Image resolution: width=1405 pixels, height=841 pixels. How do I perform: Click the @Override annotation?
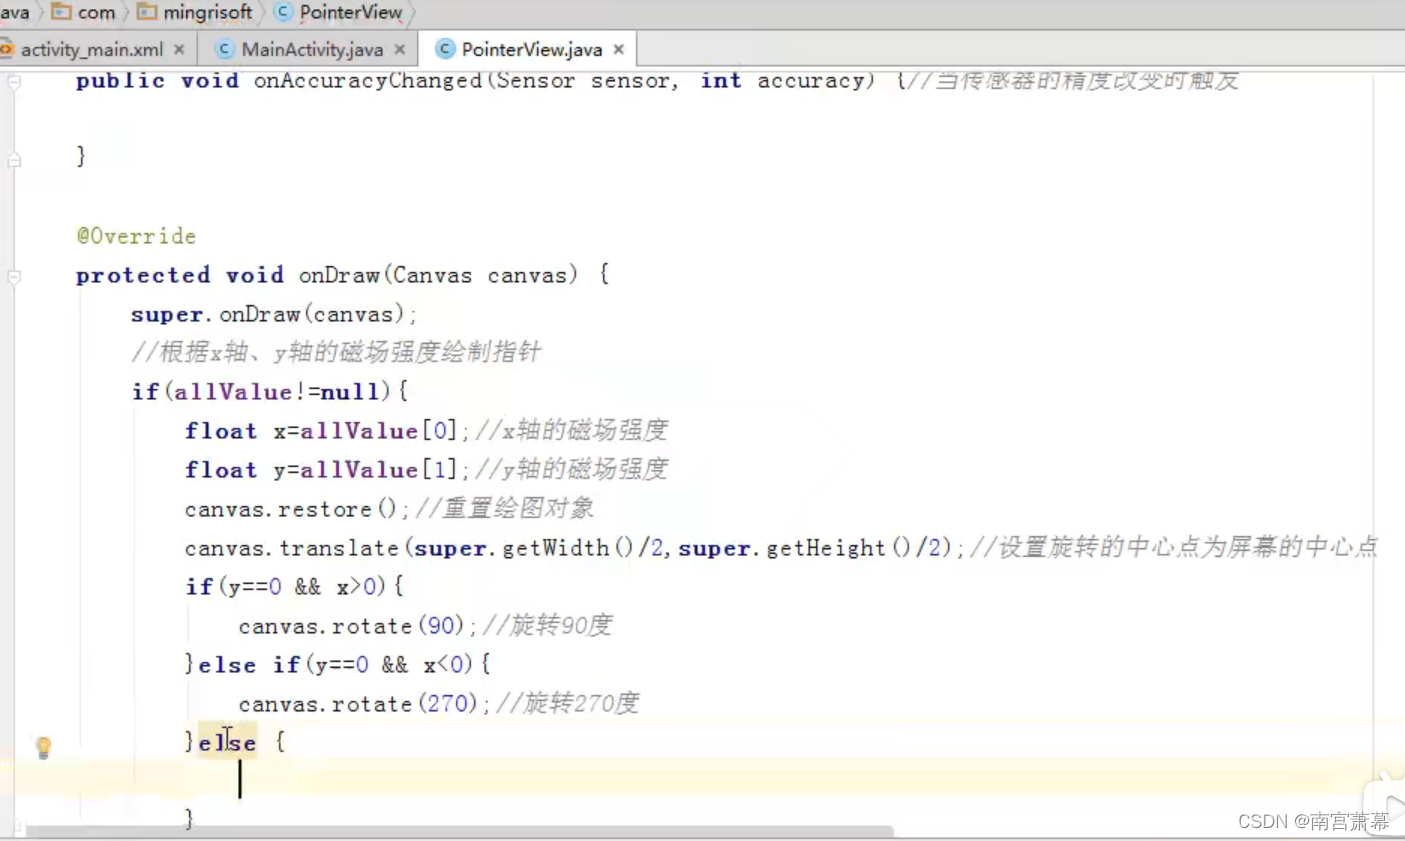pyautogui.click(x=136, y=236)
